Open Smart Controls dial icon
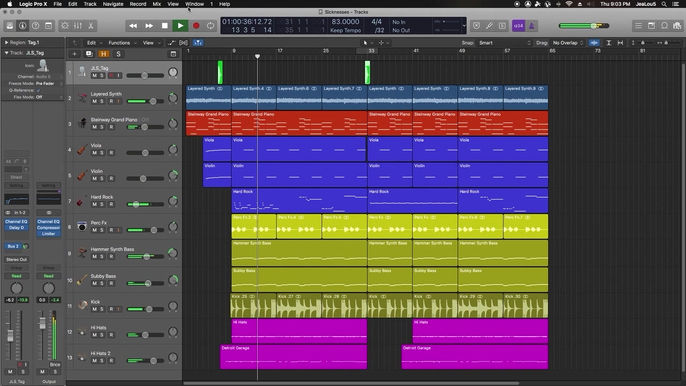This screenshot has height=386, width=686. (x=65, y=26)
